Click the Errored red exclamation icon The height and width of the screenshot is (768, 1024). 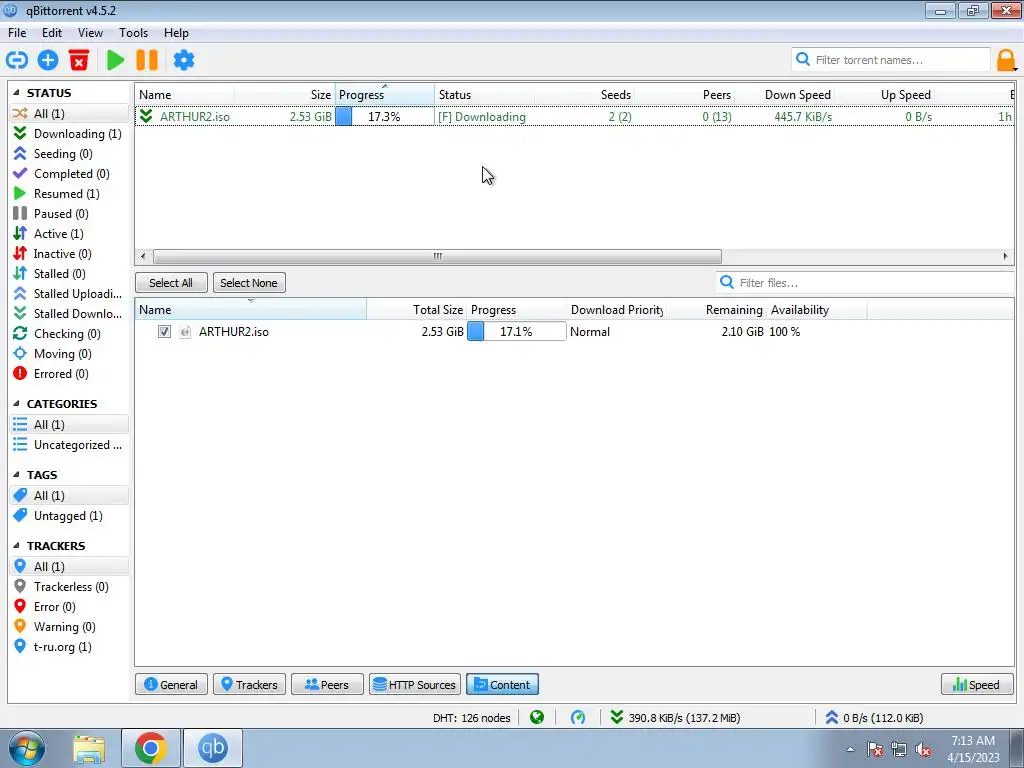tap(20, 374)
